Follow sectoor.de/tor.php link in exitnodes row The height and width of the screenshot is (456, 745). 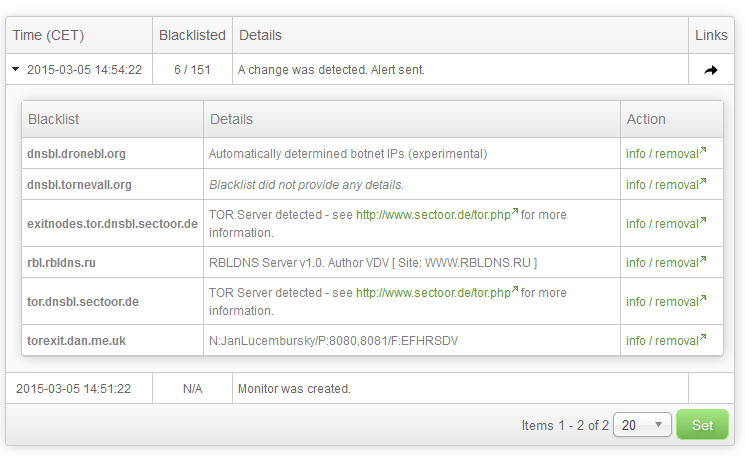tap(436, 213)
